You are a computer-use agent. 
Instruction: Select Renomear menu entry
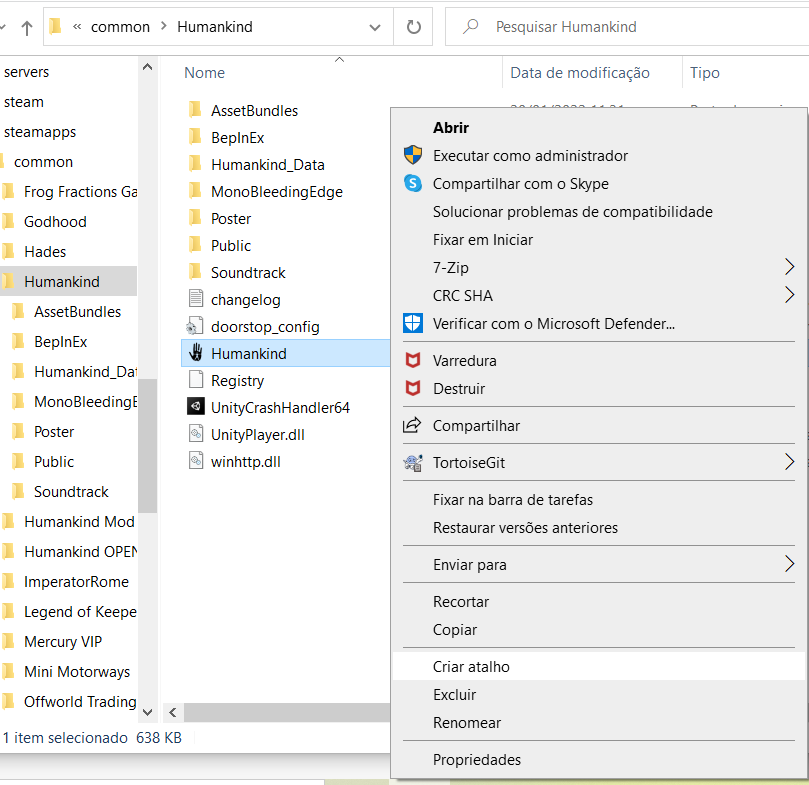tap(598, 723)
